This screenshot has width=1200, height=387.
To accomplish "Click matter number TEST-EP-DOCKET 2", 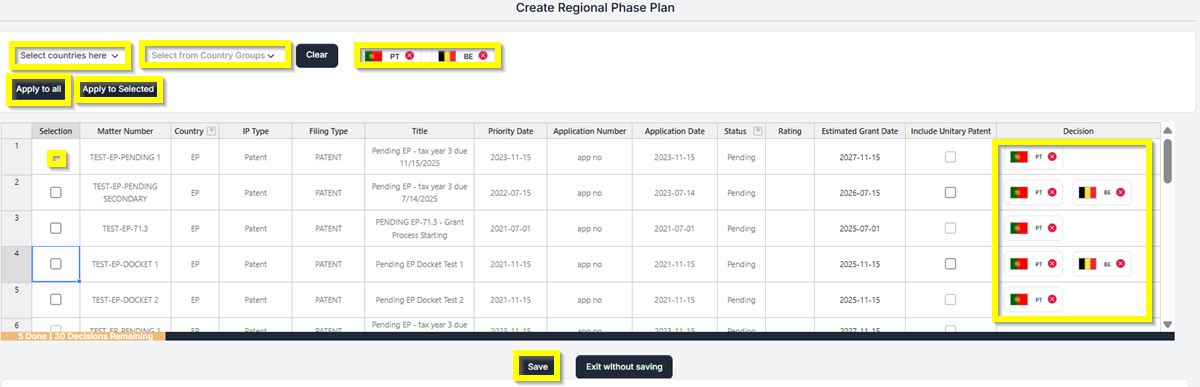I will (x=125, y=300).
